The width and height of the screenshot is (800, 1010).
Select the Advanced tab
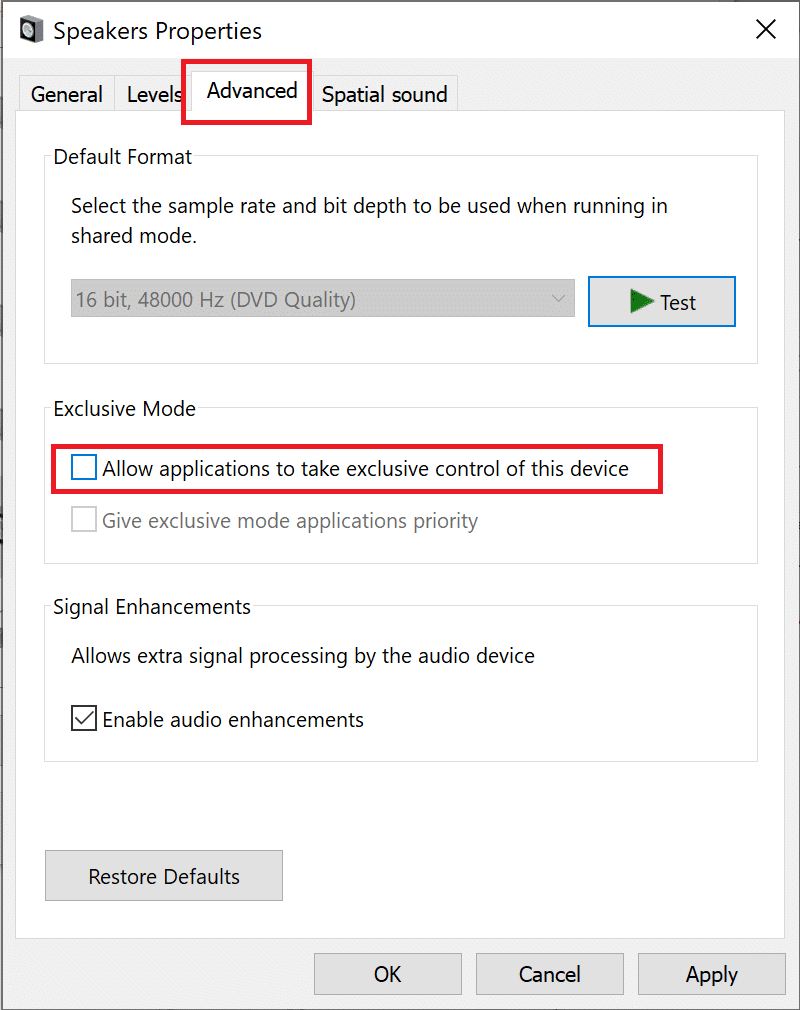tap(251, 91)
